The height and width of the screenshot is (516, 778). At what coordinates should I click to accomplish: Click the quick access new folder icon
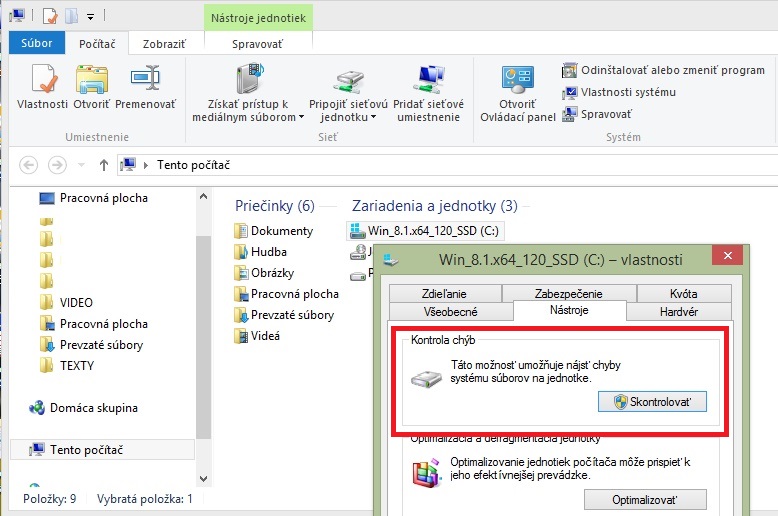click(x=71, y=16)
